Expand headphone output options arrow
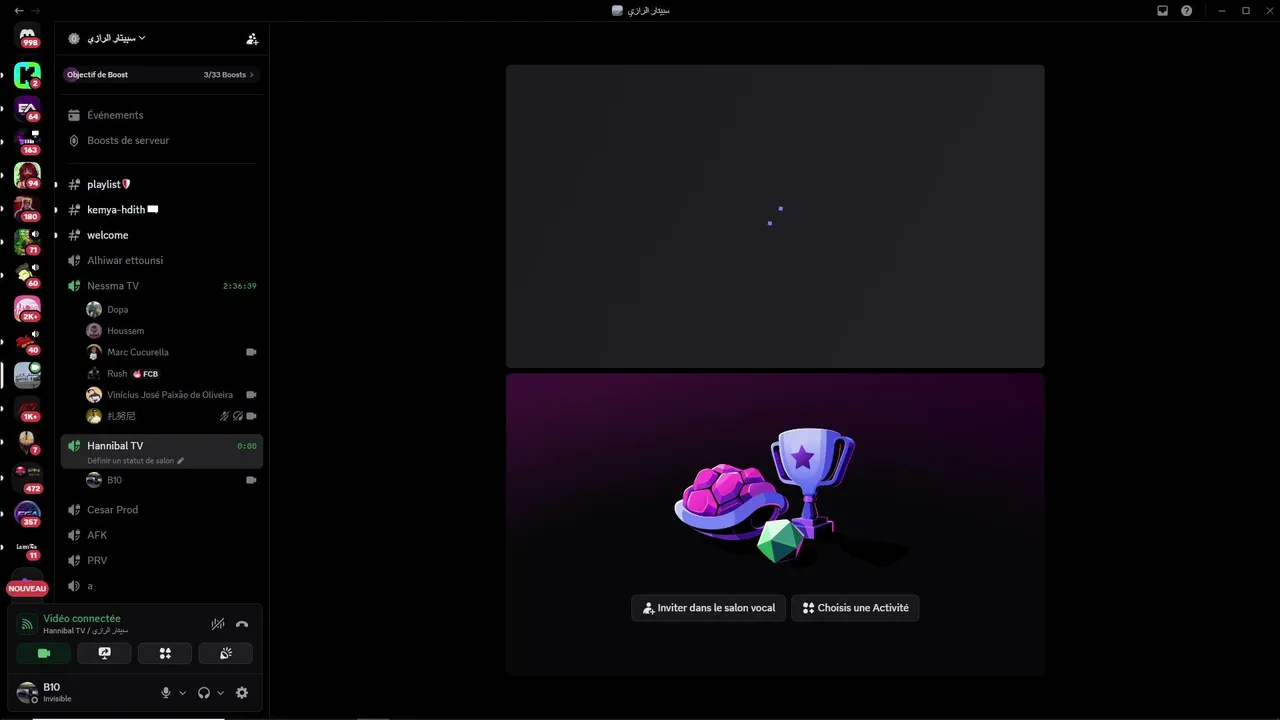Image resolution: width=1280 pixels, height=720 pixels. (x=220, y=693)
